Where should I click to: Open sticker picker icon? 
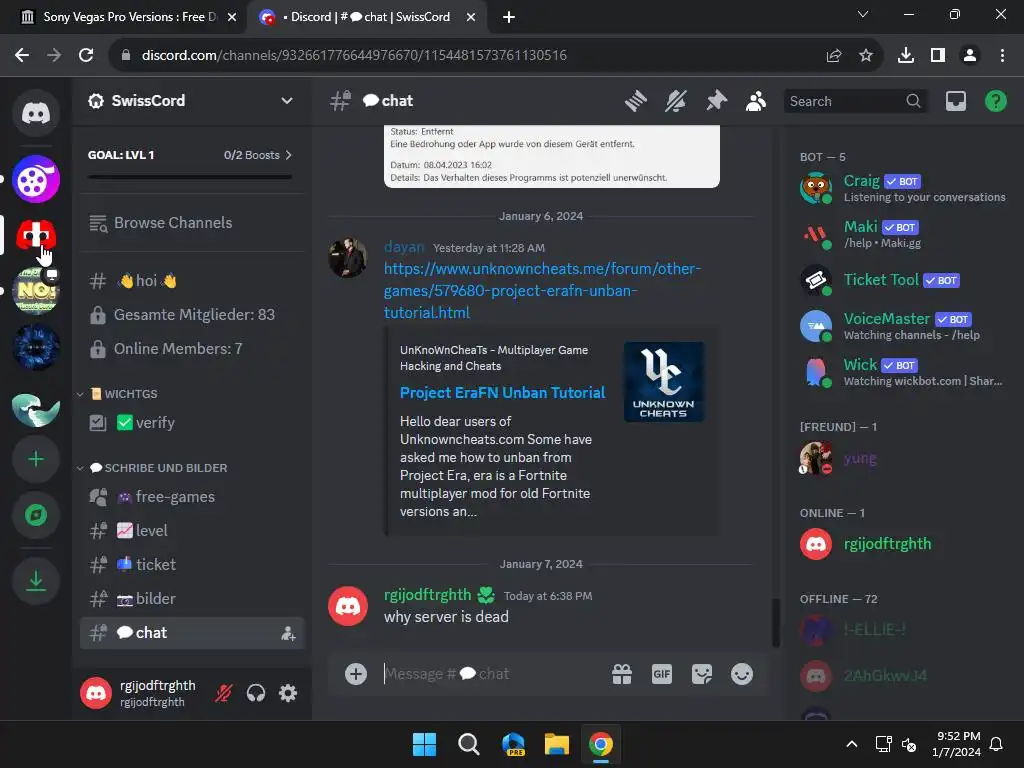click(702, 674)
